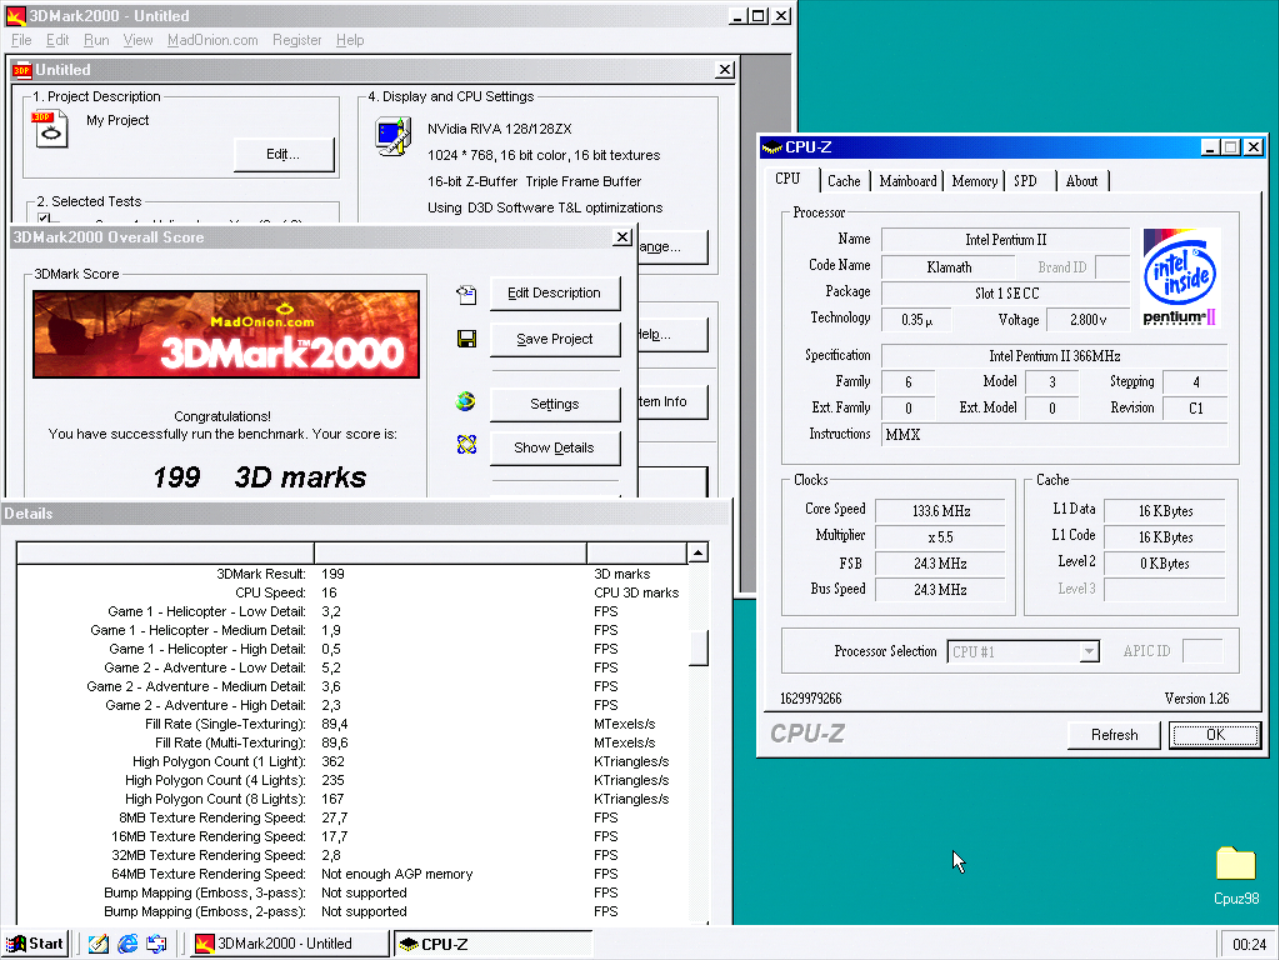Open the File menu
Viewport: 1279px width, 960px height.
click(x=21, y=40)
